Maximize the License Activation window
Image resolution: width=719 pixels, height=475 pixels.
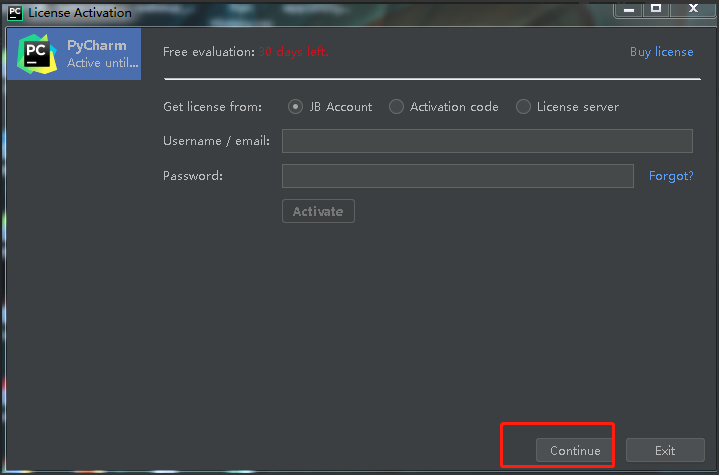click(656, 10)
